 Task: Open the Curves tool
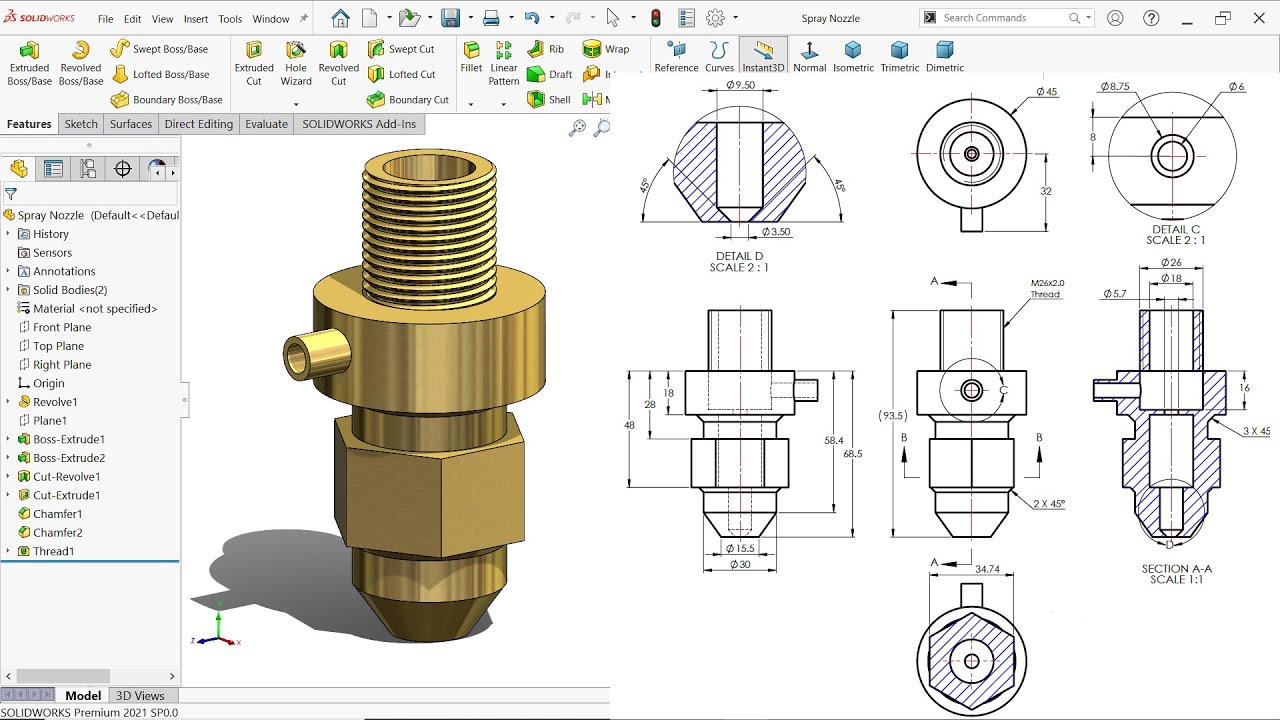pyautogui.click(x=719, y=57)
